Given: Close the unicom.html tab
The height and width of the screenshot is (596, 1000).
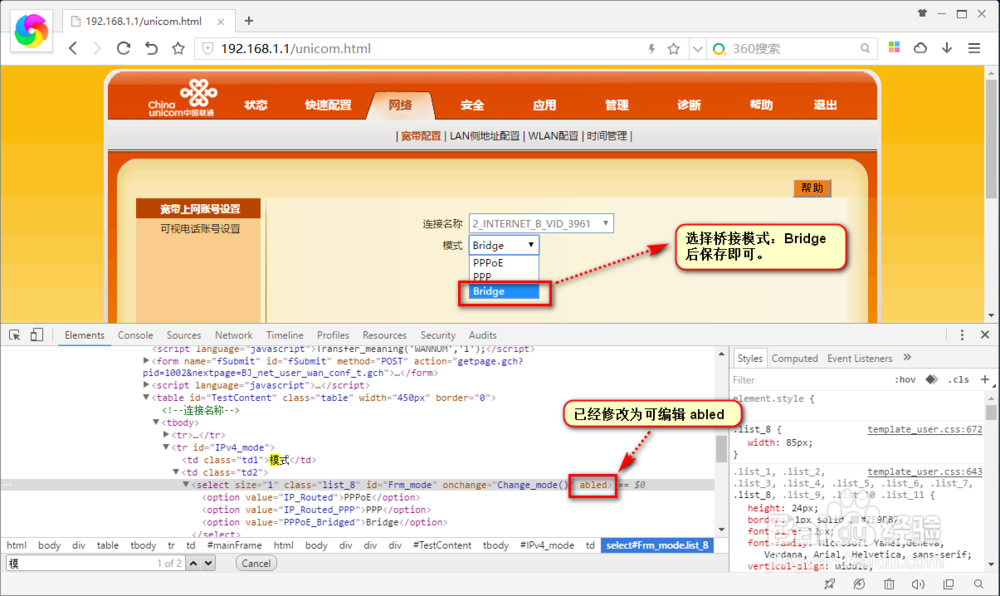Looking at the screenshot, I should point(221,22).
